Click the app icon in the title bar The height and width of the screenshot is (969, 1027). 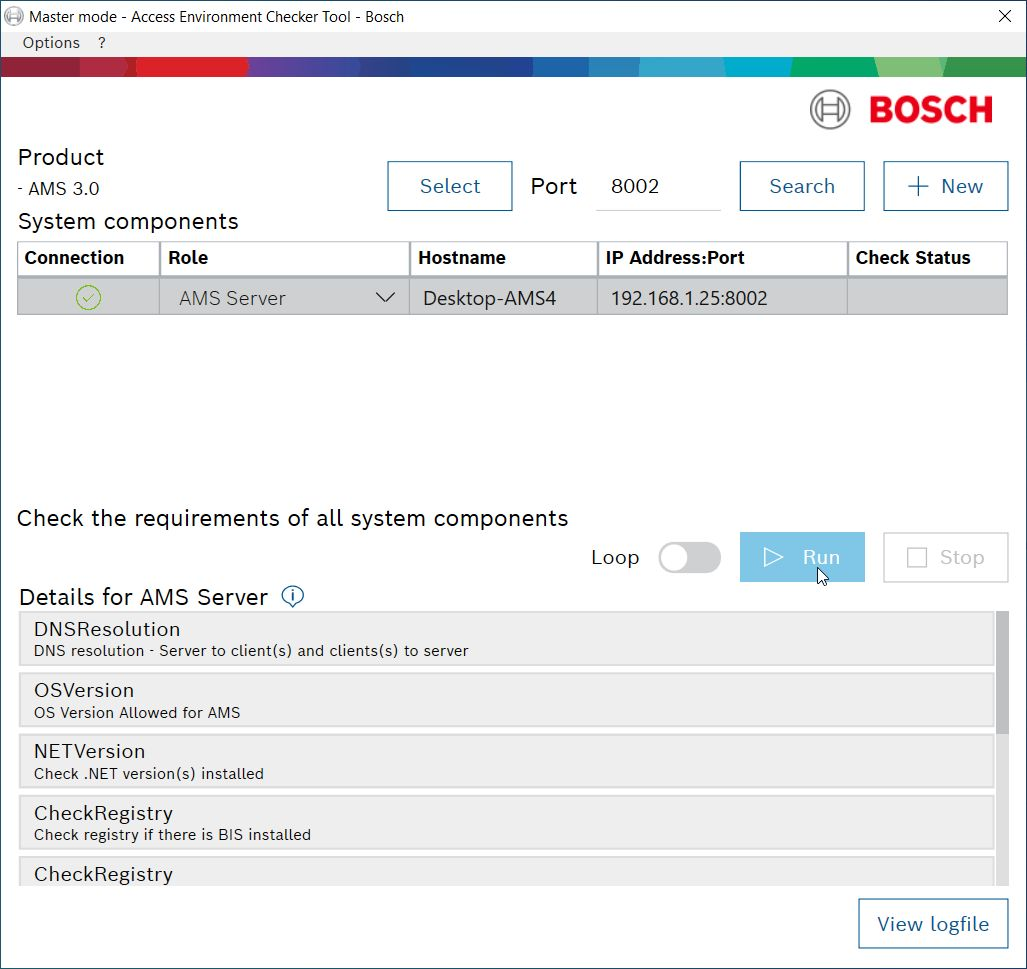(x=14, y=17)
